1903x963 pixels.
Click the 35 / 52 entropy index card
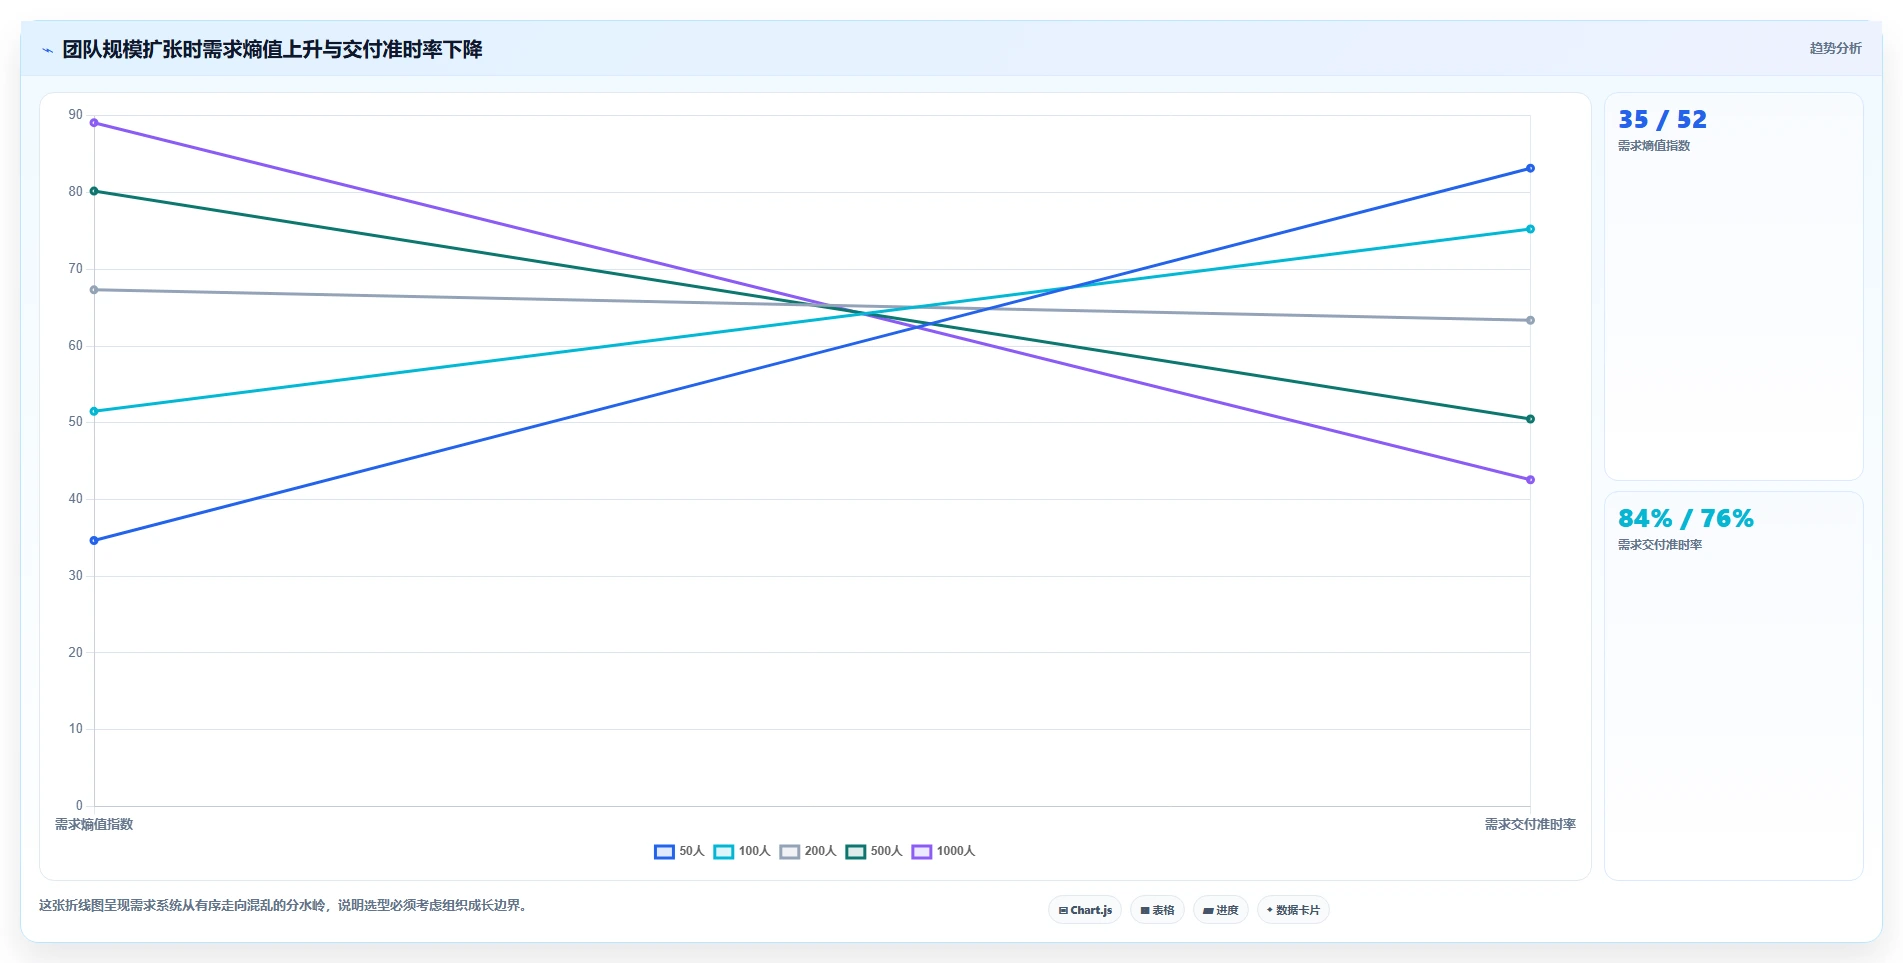pos(1733,286)
